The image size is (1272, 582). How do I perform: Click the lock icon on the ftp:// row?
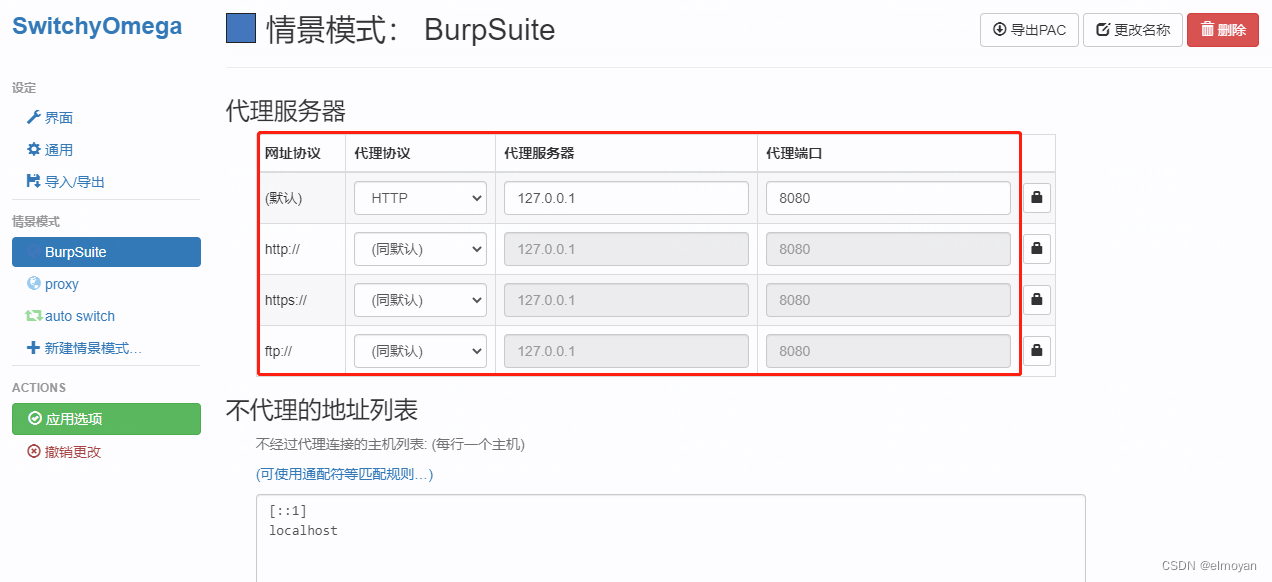(x=1037, y=351)
